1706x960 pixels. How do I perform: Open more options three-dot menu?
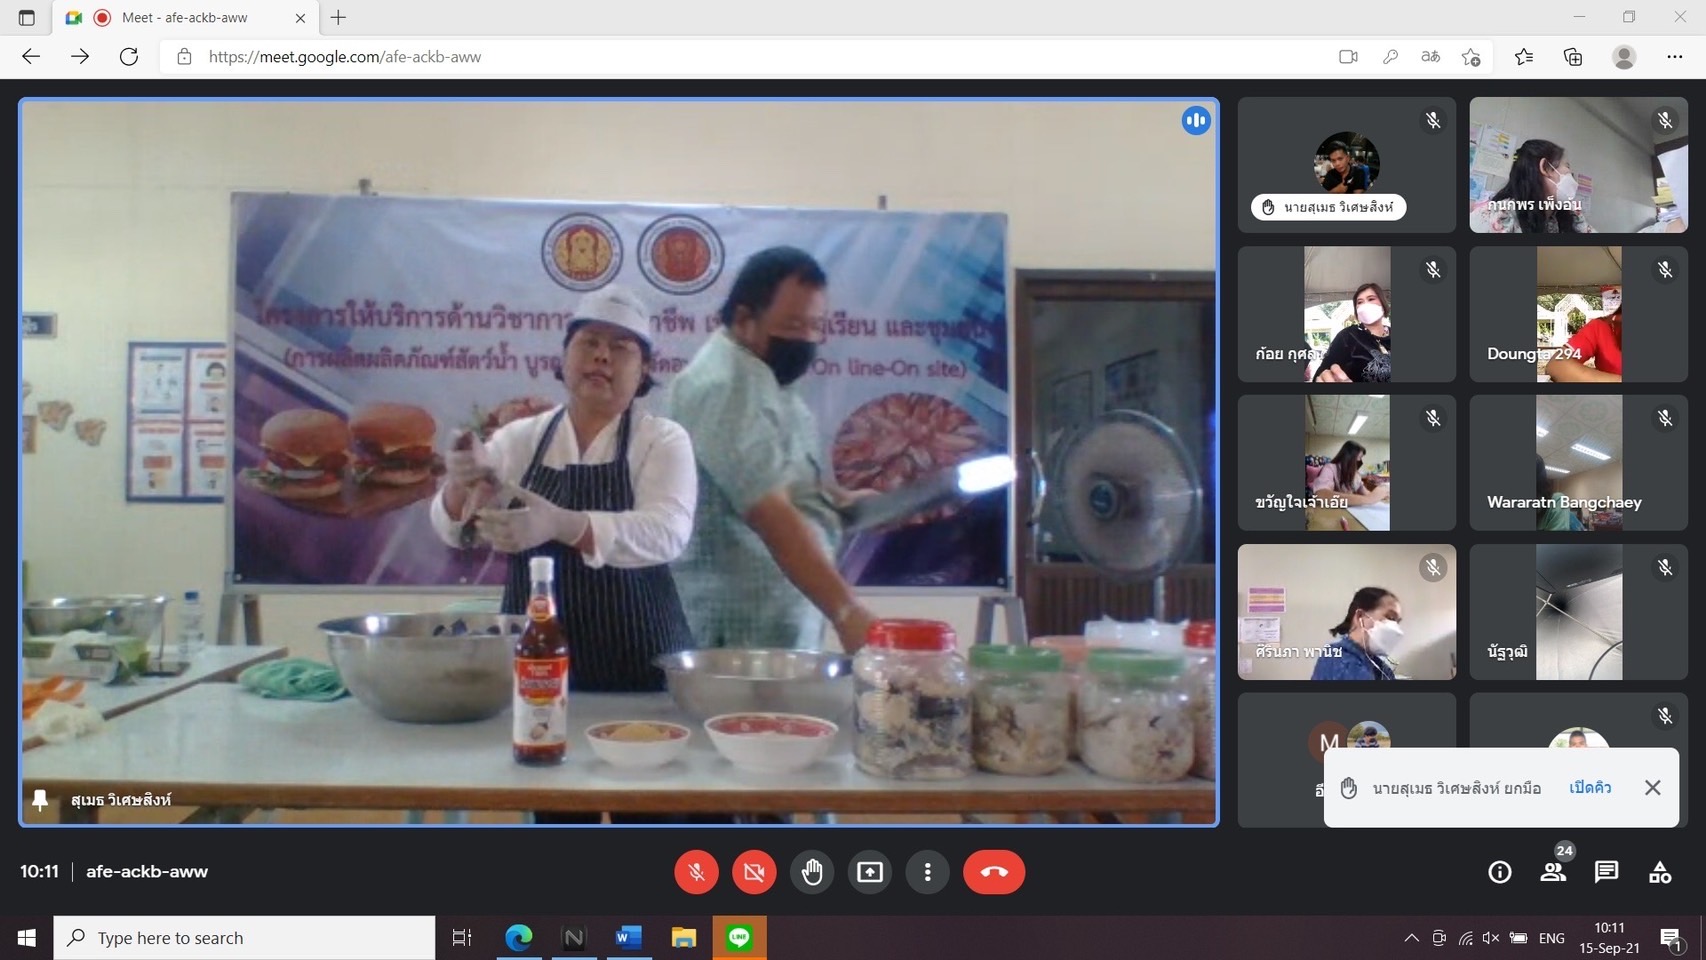[928, 872]
